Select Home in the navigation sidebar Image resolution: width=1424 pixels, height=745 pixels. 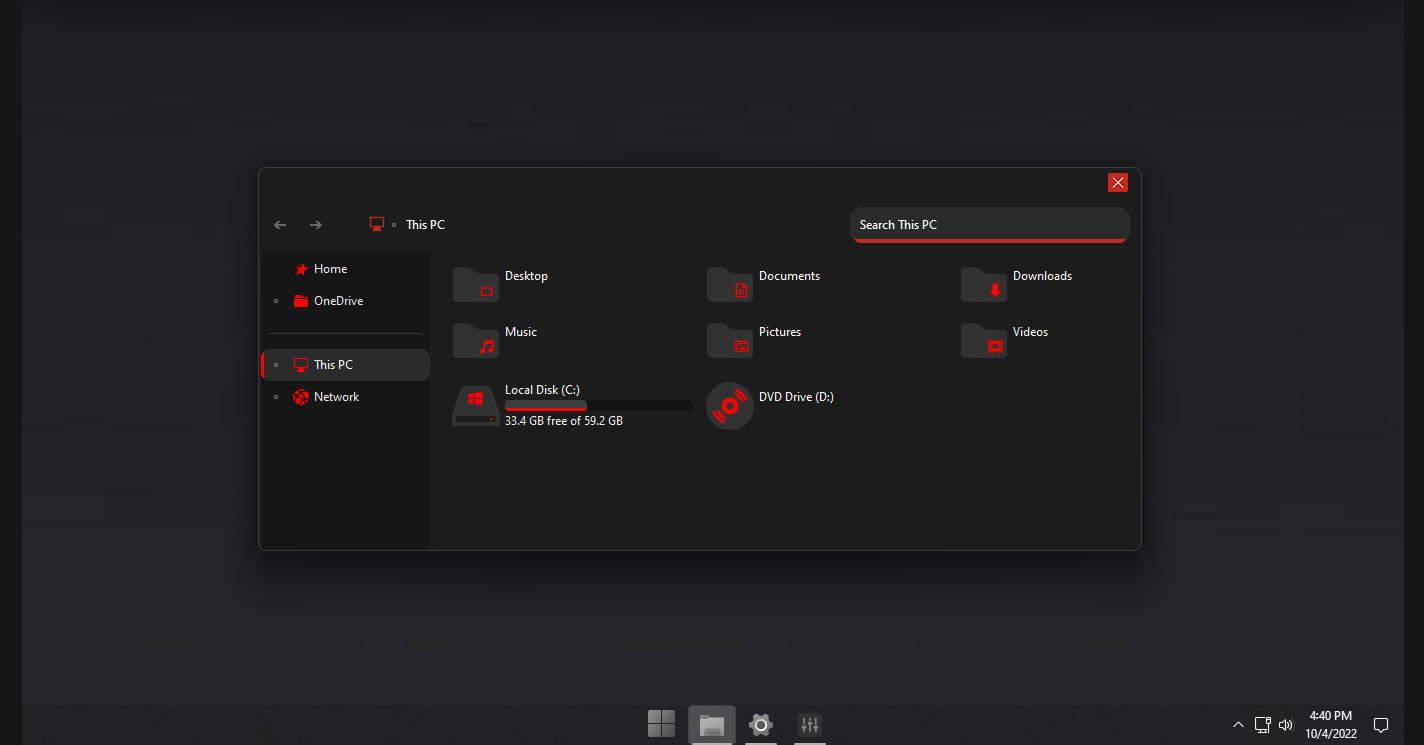point(330,268)
